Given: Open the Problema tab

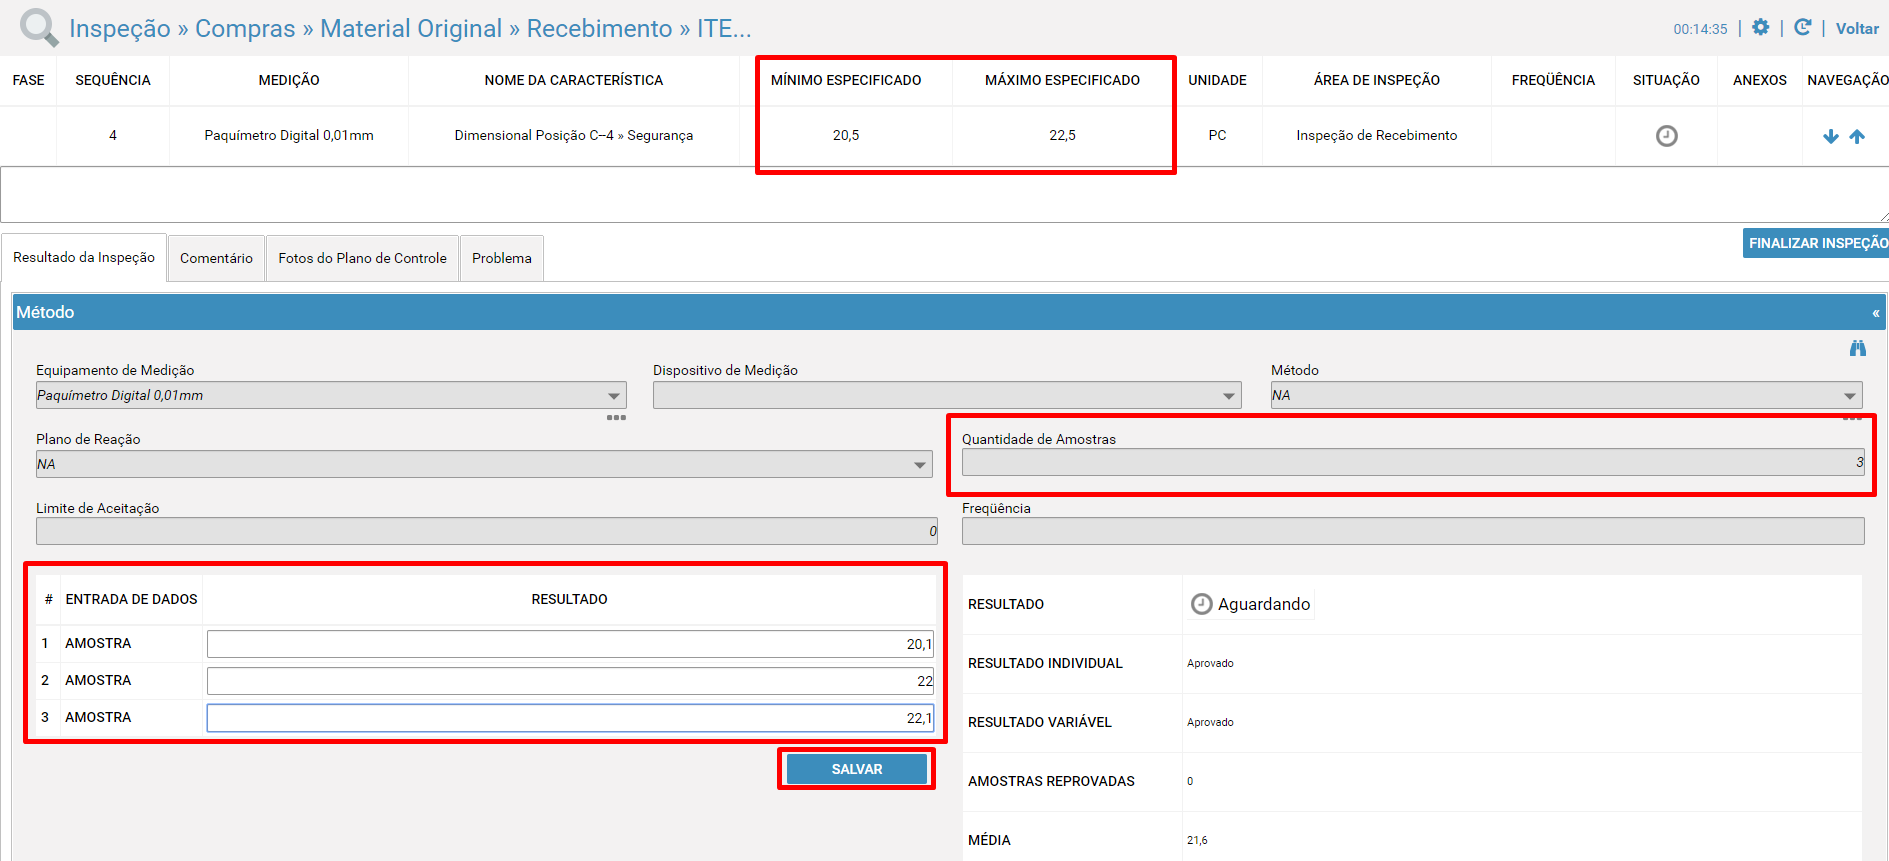Looking at the screenshot, I should [502, 258].
